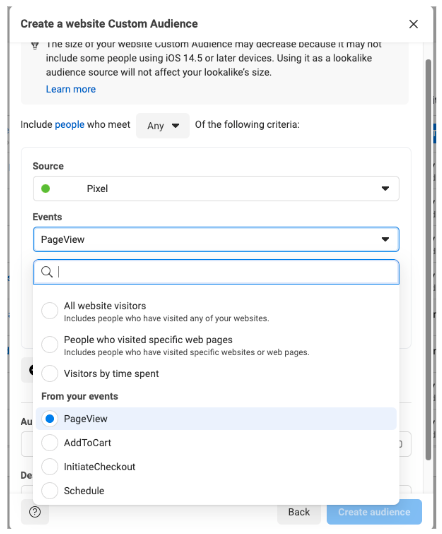
Task: Select People who visited specific web pages
Action: click(50, 344)
